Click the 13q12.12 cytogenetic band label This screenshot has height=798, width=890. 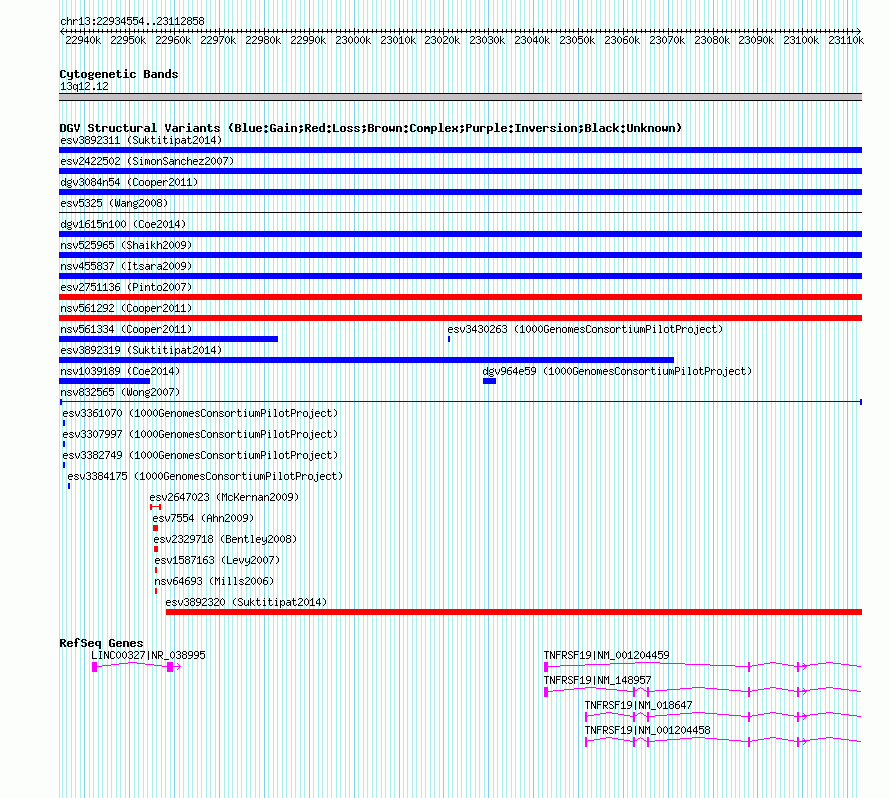click(x=84, y=86)
